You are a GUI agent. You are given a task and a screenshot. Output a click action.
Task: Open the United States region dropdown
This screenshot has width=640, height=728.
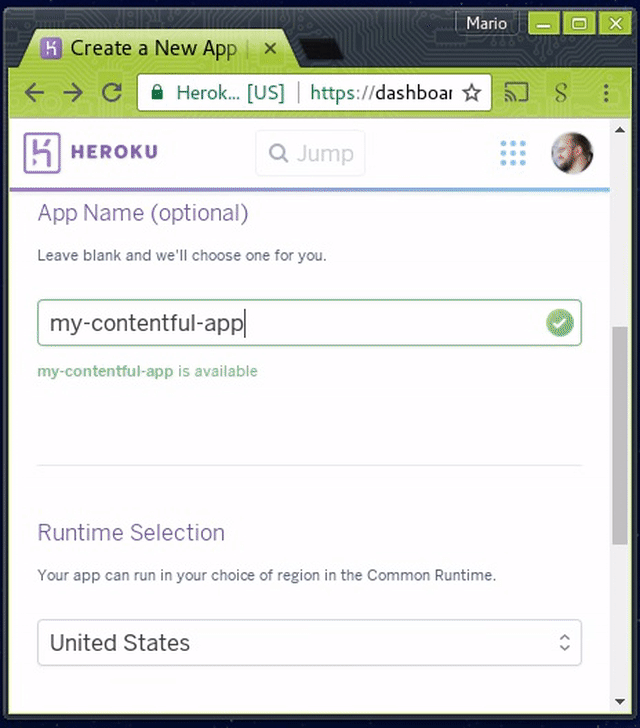tap(309, 643)
